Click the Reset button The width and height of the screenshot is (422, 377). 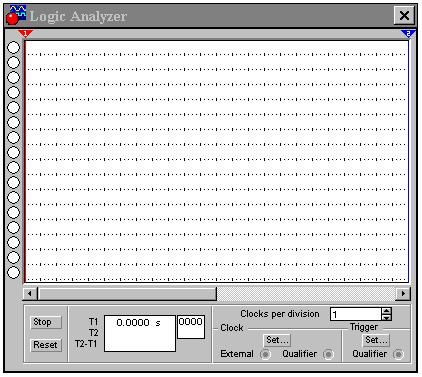[x=46, y=345]
